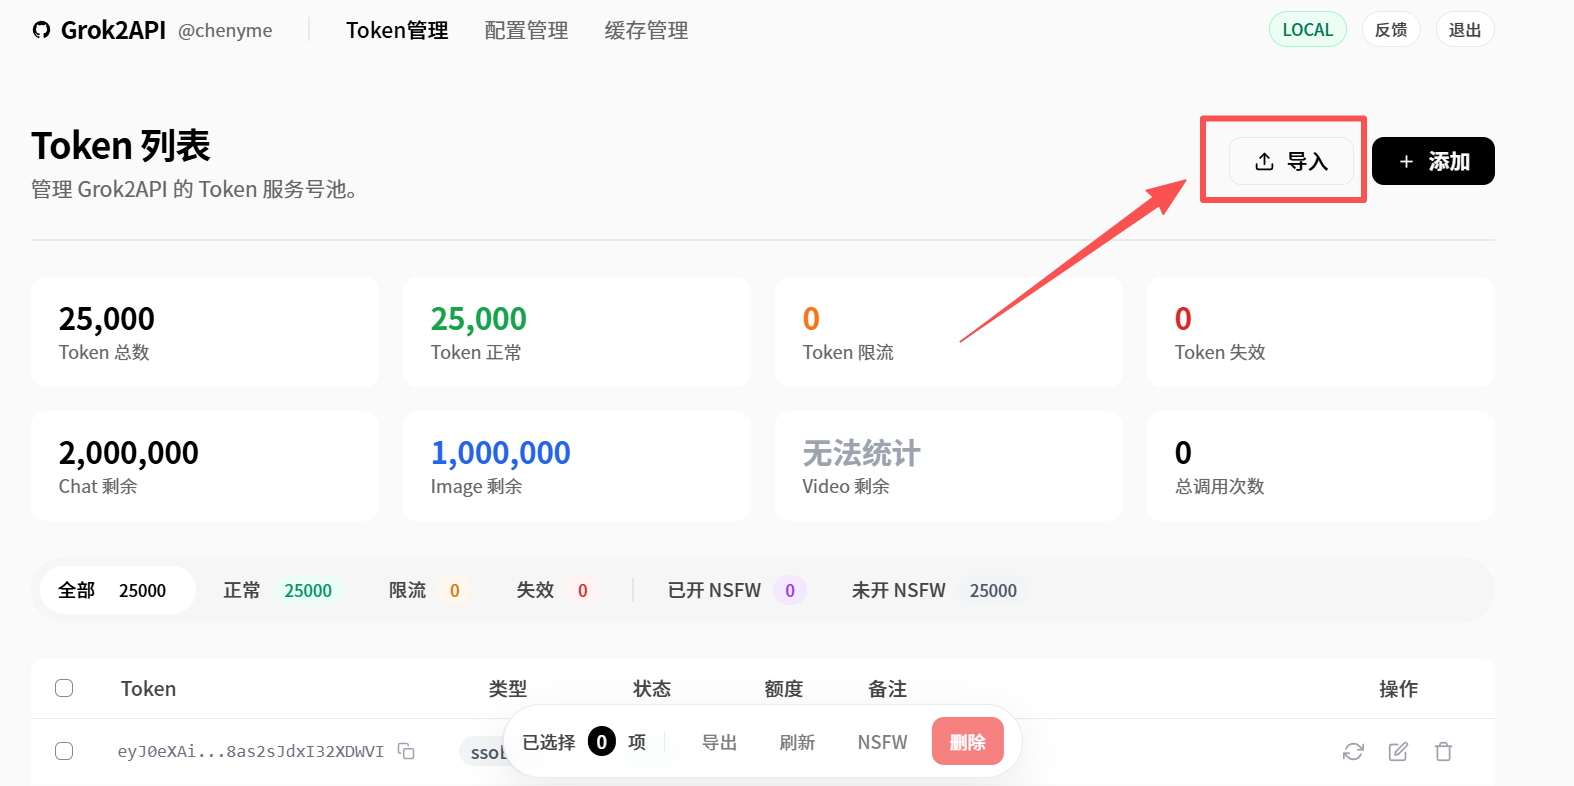This screenshot has height=786, width=1574.
Task: Select all tokens via header checkbox
Action: [x=64, y=688]
